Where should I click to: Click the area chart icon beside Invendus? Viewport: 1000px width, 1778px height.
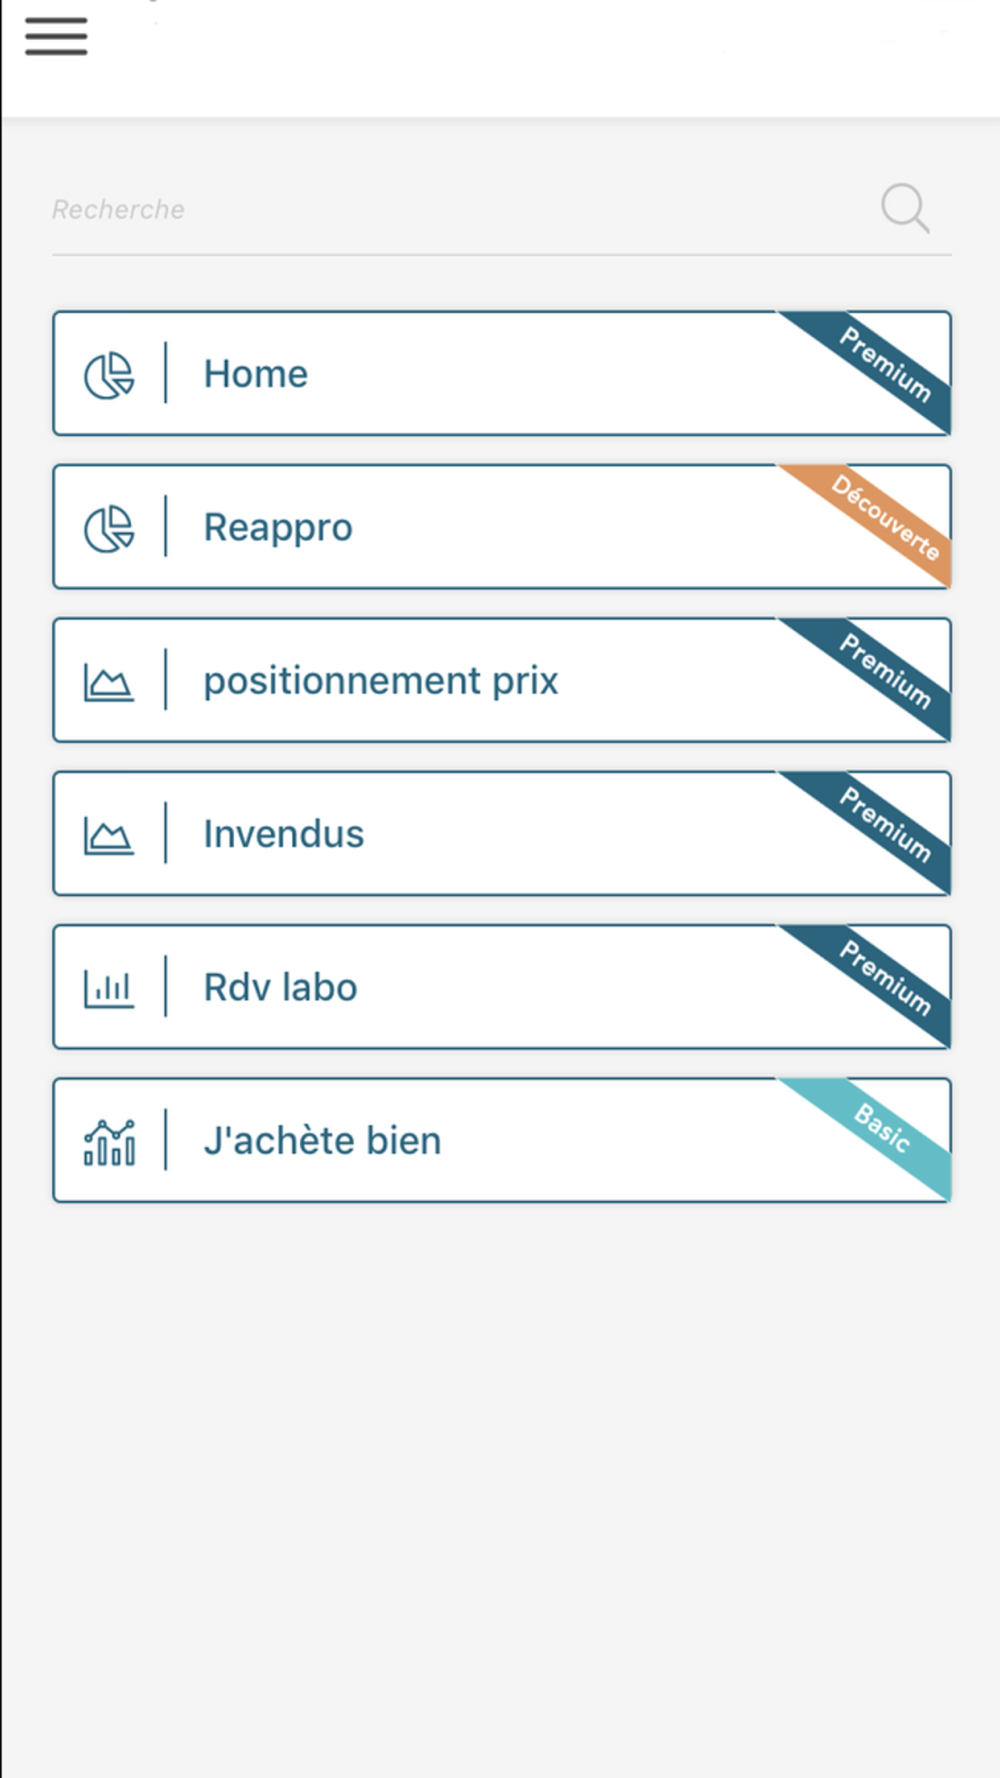pyautogui.click(x=109, y=835)
